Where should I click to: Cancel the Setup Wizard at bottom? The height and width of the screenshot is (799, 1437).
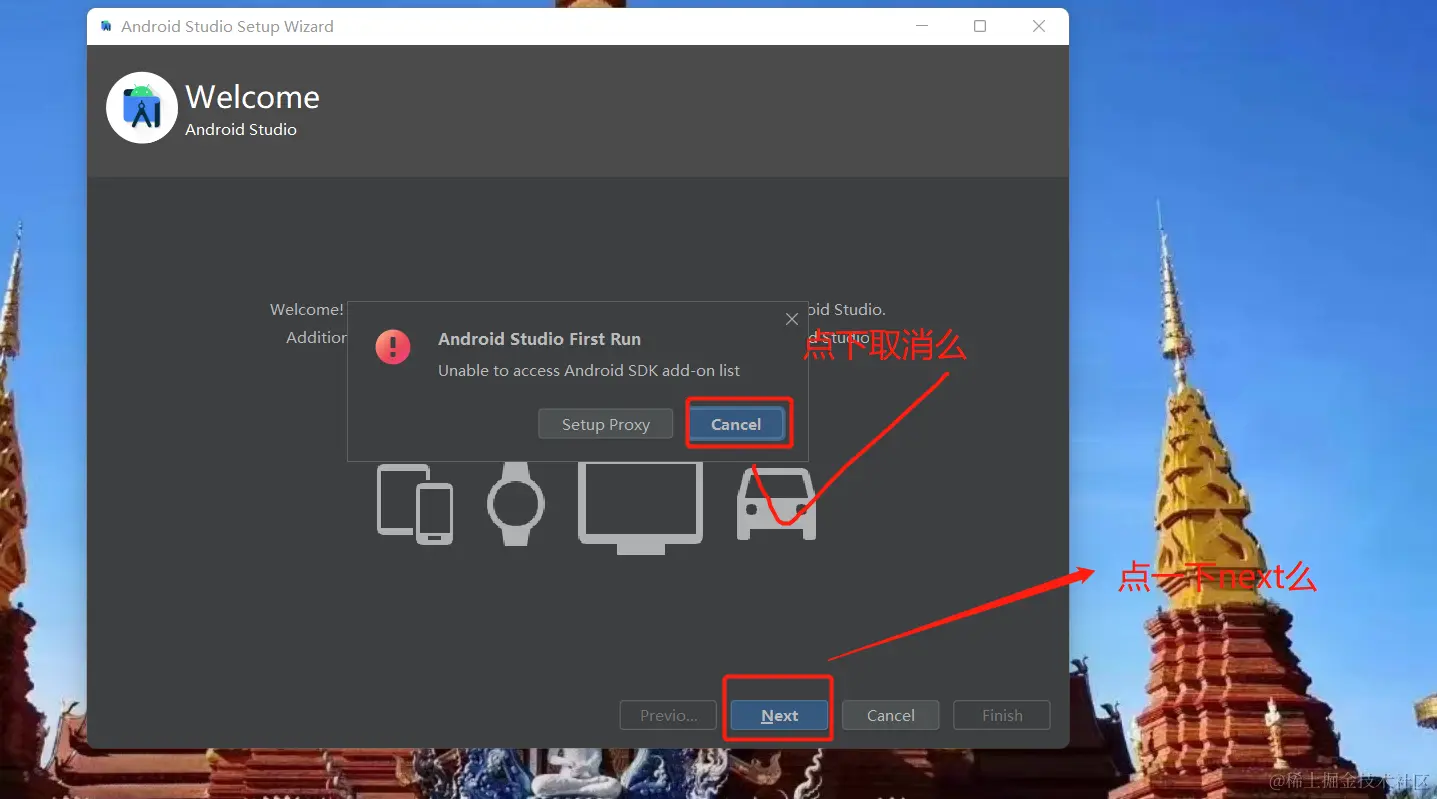coord(890,715)
